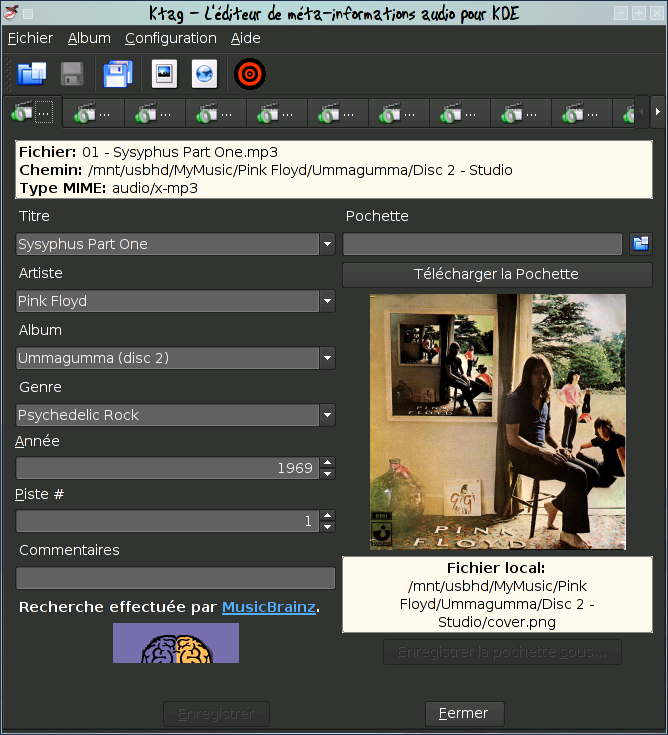Click the Ummagumma album cover image
Viewport: 668px width, 735px height.
pos(498,422)
